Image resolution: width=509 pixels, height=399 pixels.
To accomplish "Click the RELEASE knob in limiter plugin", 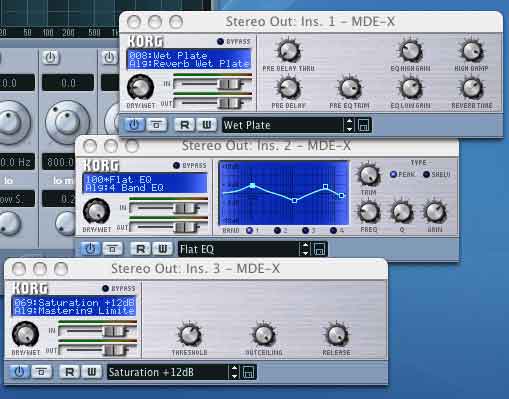I will (x=337, y=335).
